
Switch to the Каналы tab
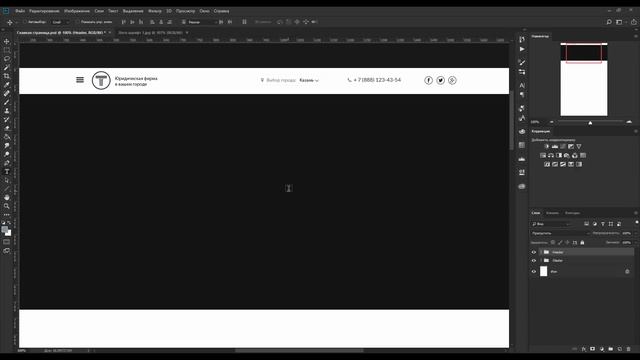tap(552, 213)
